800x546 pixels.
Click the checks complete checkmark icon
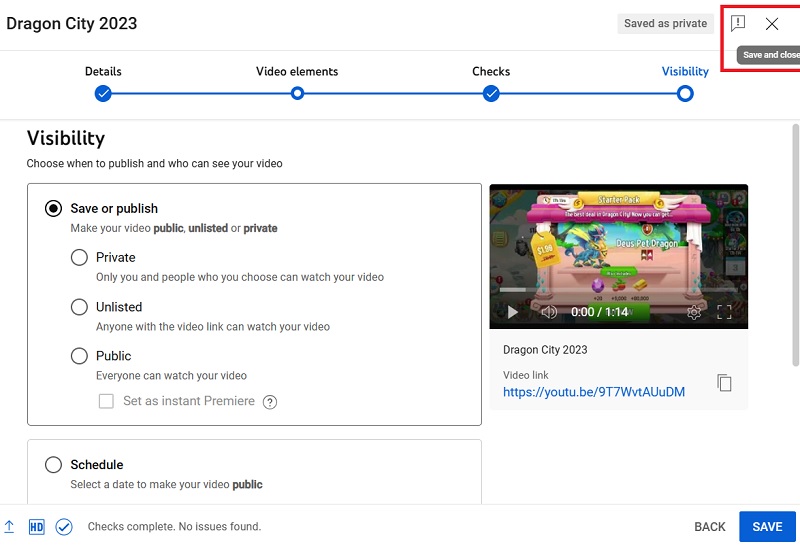64,527
